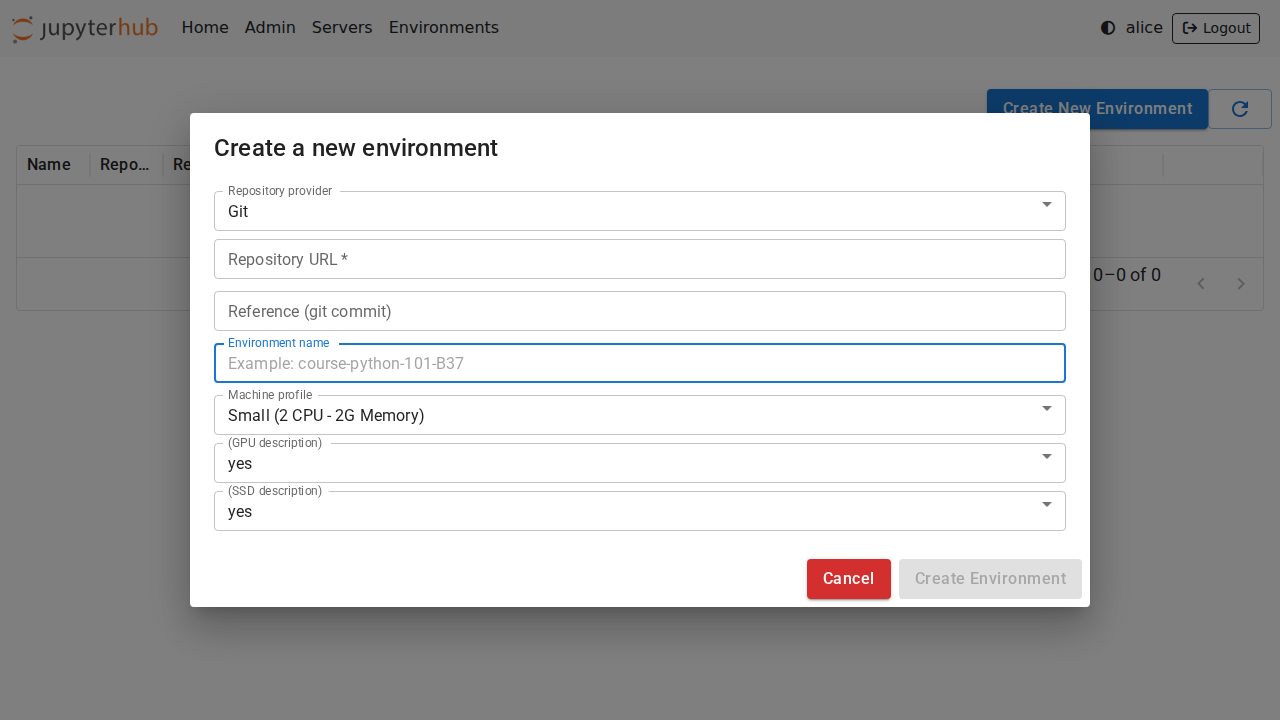This screenshot has height=720, width=1280.
Task: Open the SSD description dropdown
Action: tap(639, 511)
